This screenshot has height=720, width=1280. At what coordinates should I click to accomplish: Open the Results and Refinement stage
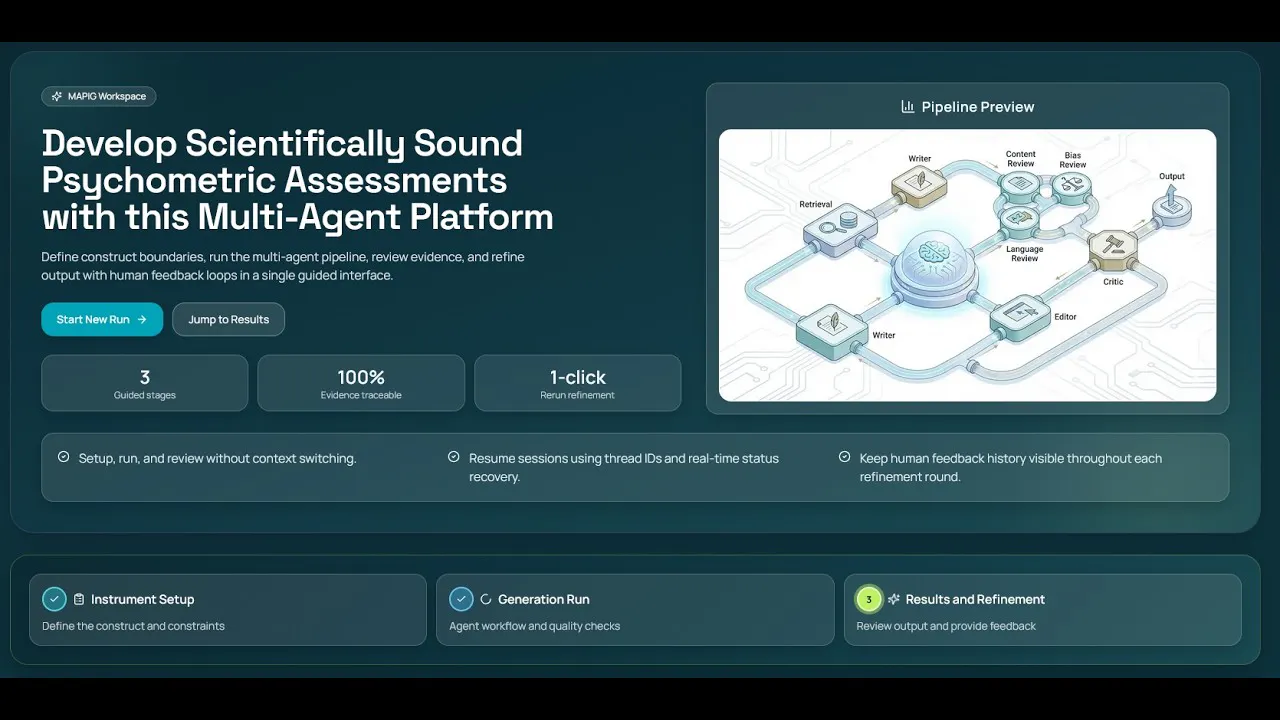pyautogui.click(x=1043, y=610)
